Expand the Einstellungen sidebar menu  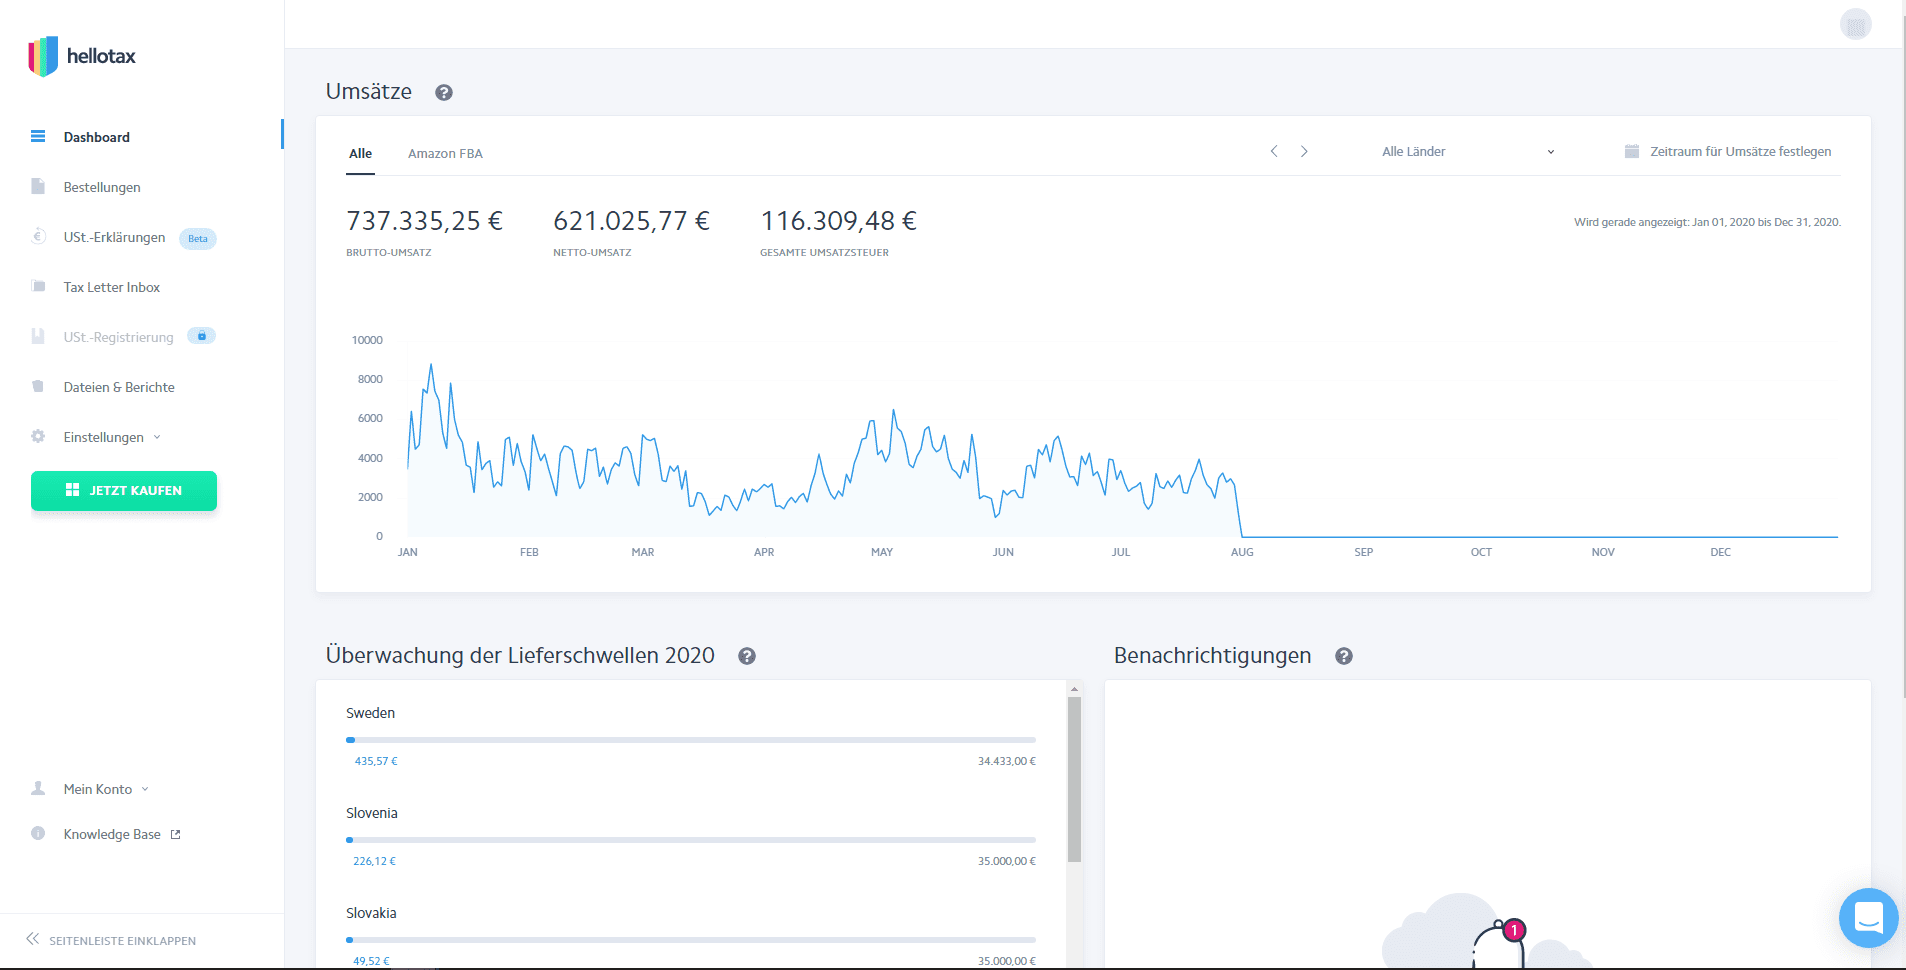pyautogui.click(x=111, y=437)
